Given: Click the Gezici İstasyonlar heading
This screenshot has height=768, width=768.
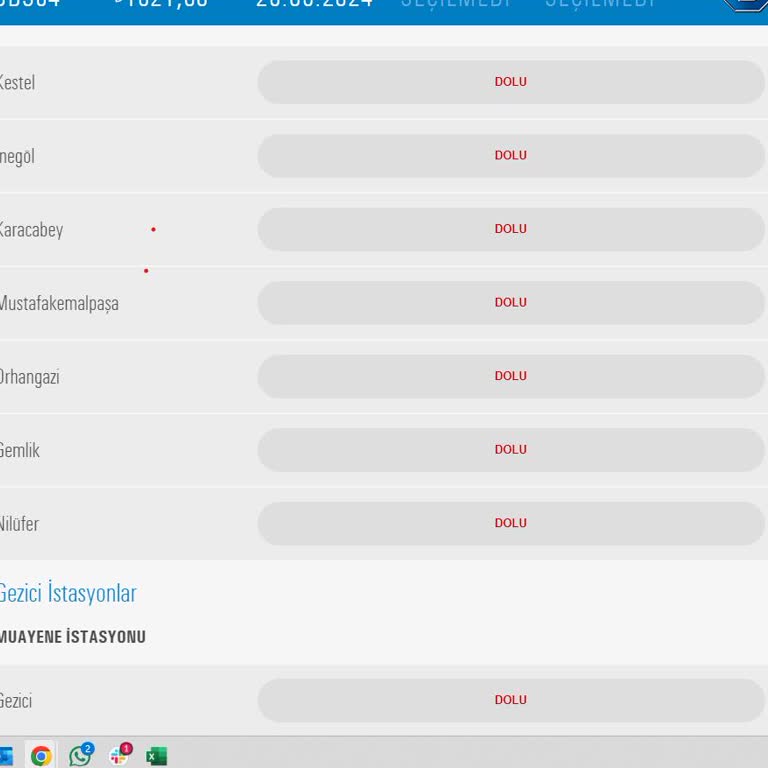Looking at the screenshot, I should [68, 593].
